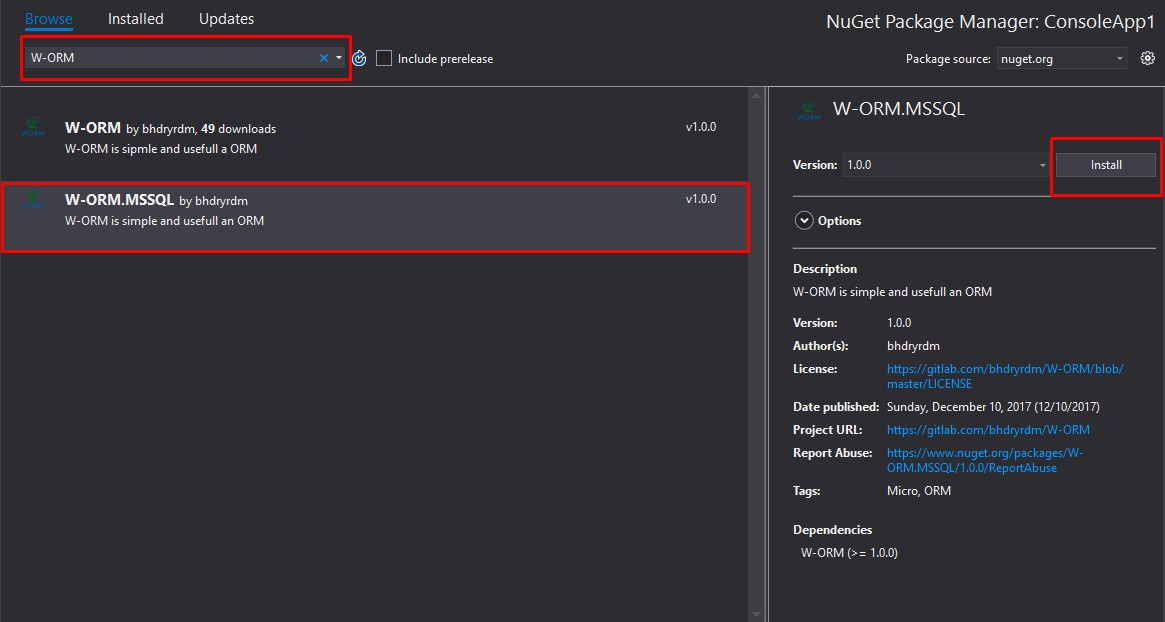Image resolution: width=1165 pixels, height=622 pixels.
Task: Switch to the Installed tab
Action: click(136, 19)
